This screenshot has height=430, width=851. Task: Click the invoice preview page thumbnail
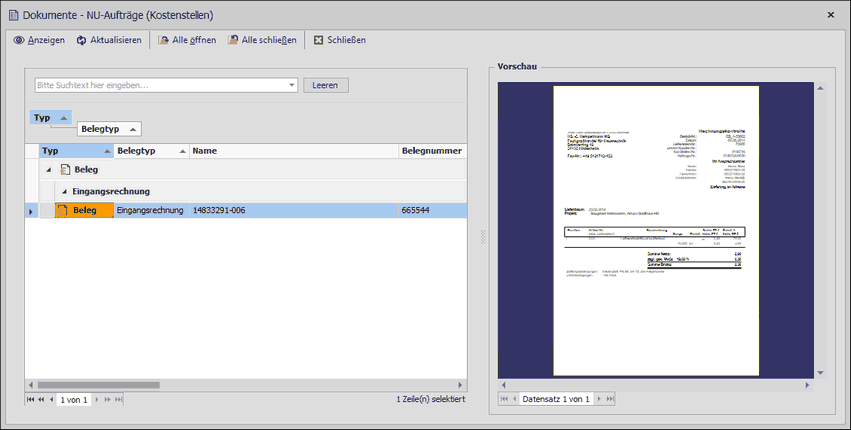[x=656, y=228]
